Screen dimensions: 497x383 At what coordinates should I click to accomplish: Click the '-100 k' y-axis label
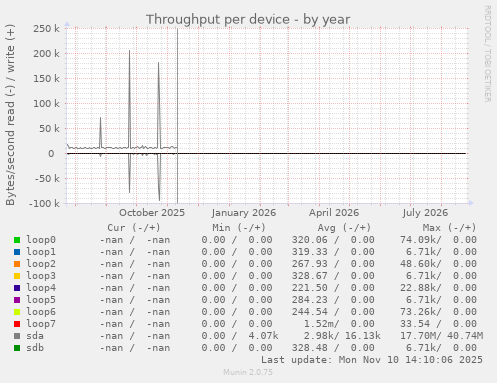coord(44,204)
